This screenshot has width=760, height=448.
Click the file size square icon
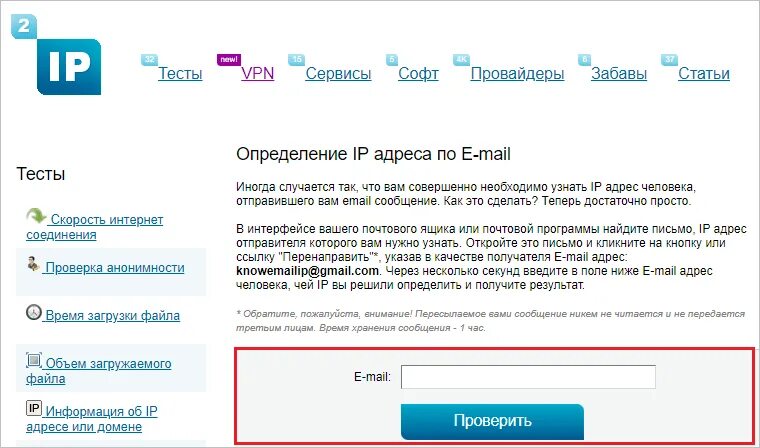pyautogui.click(x=33, y=360)
